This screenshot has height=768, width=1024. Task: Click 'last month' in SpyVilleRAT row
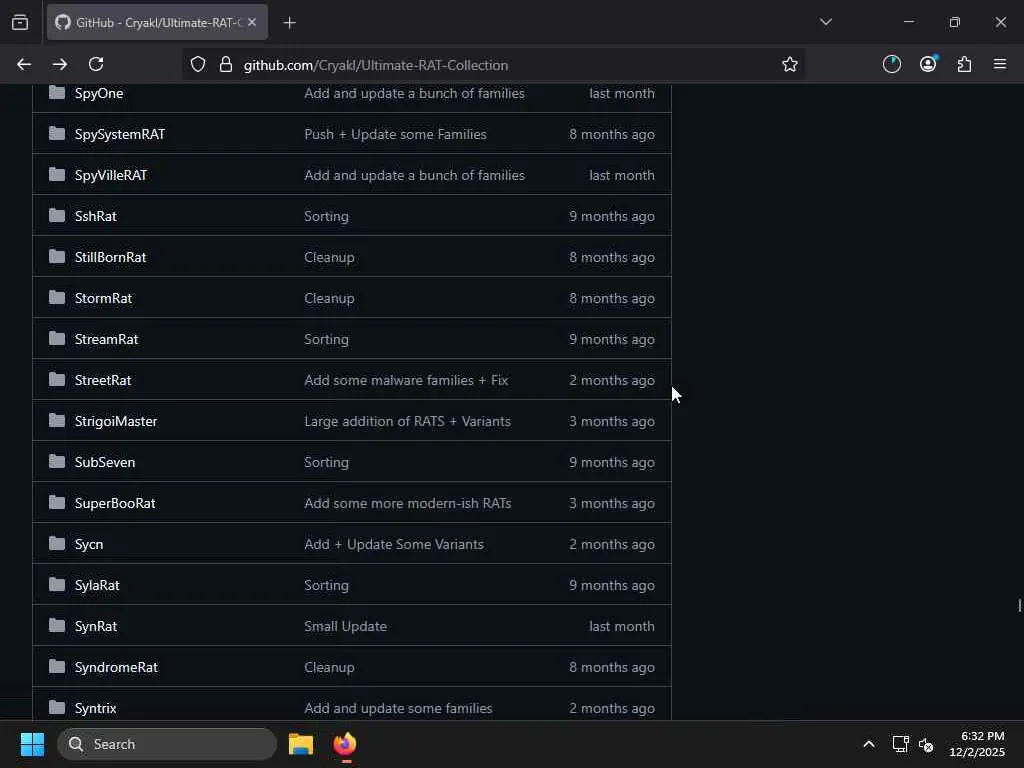(622, 176)
